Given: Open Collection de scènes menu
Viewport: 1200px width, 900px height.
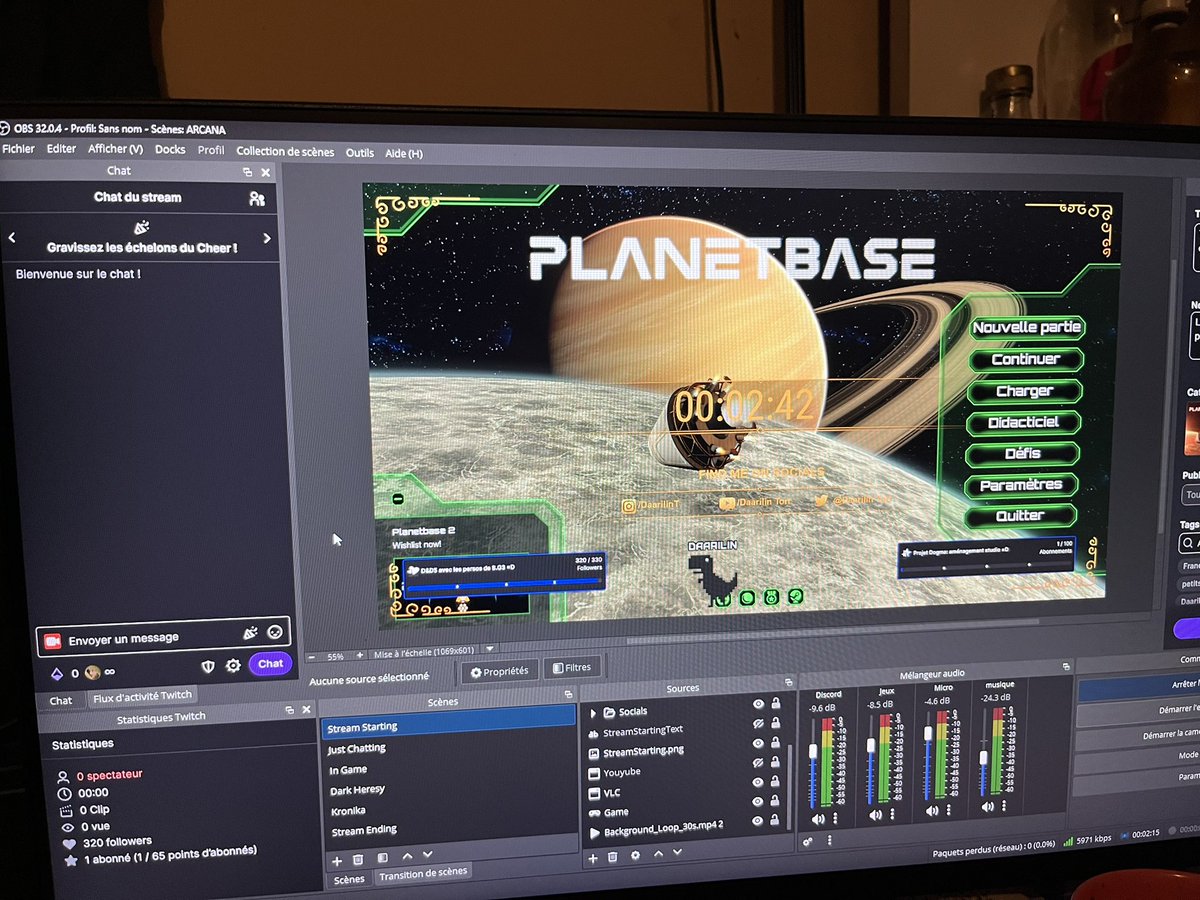Looking at the screenshot, I should point(285,152).
